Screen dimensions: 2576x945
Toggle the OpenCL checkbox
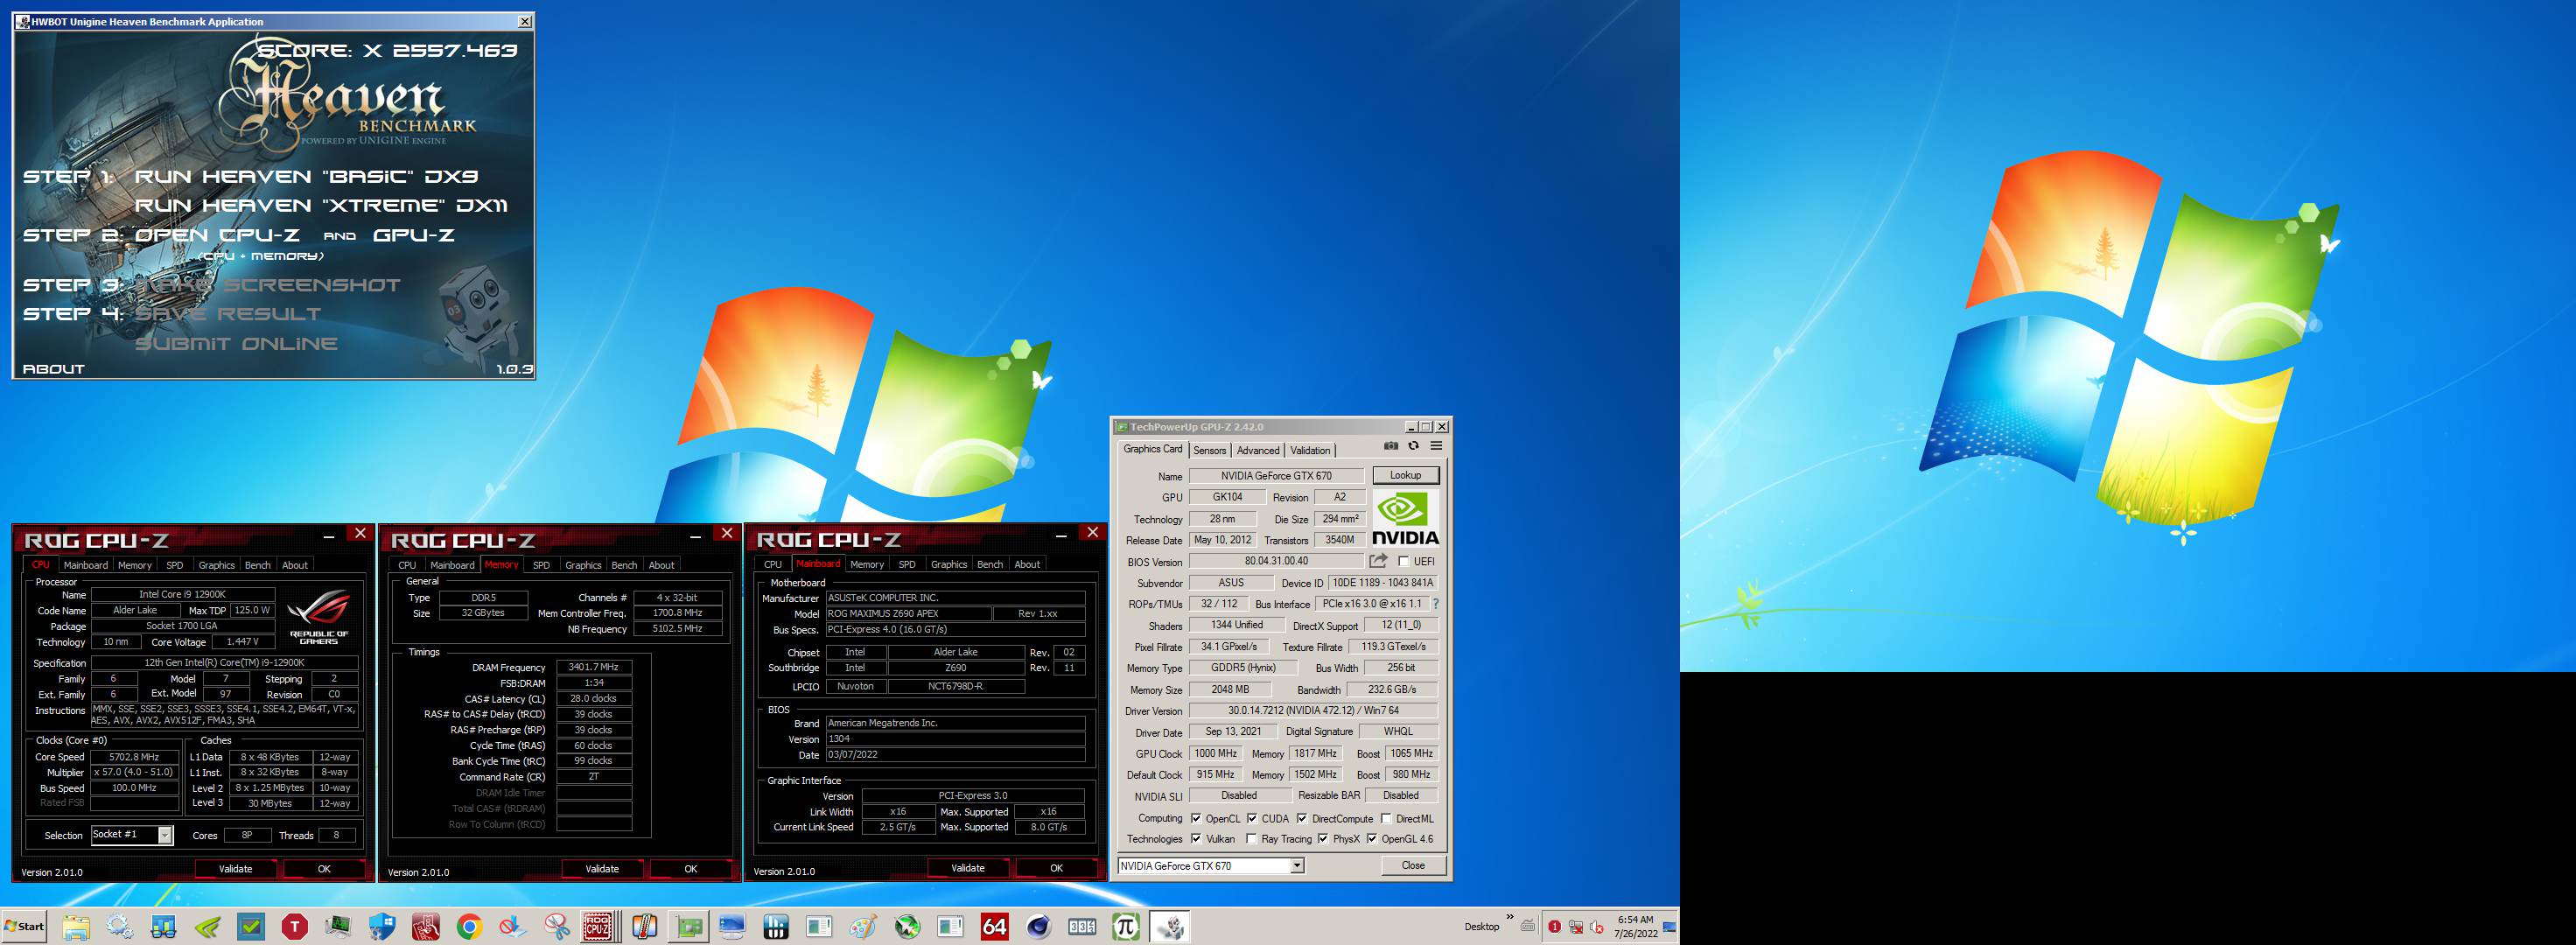point(1196,819)
